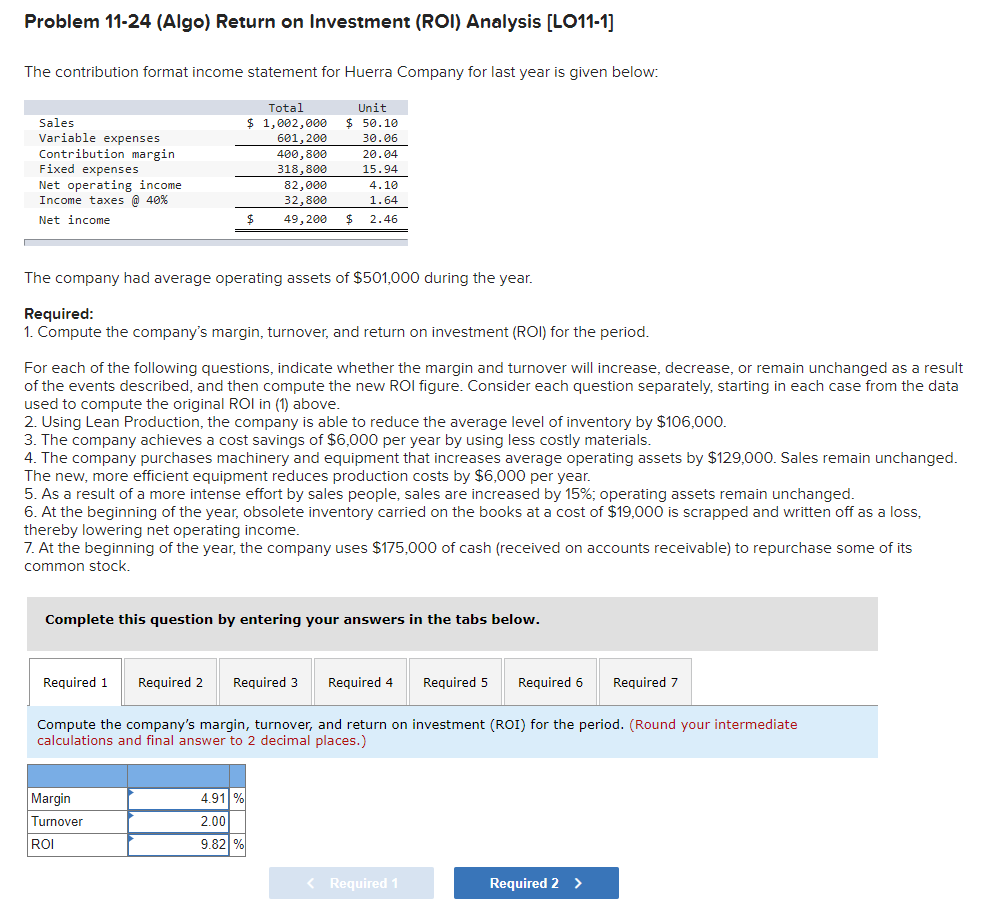The width and height of the screenshot is (1007, 913).
Task: Click the forward chevron on the Required 2 button
Action: point(577,883)
